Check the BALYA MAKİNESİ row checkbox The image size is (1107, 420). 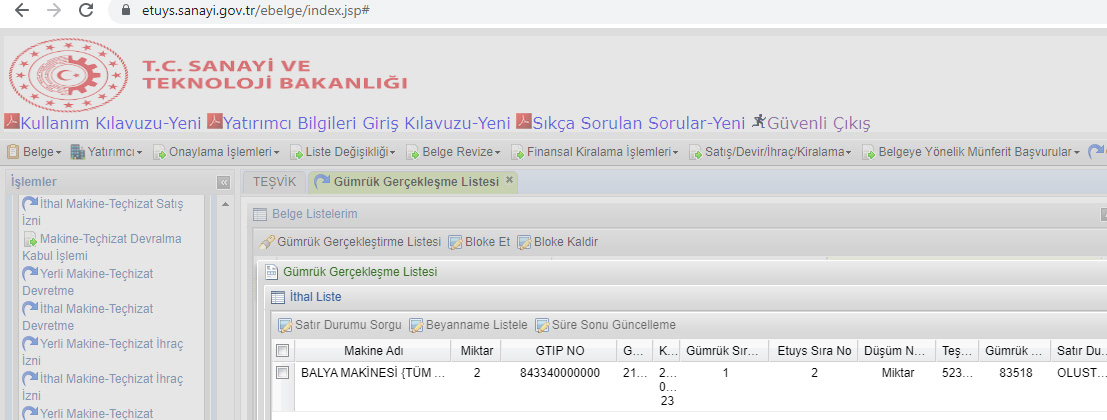[x=282, y=373]
